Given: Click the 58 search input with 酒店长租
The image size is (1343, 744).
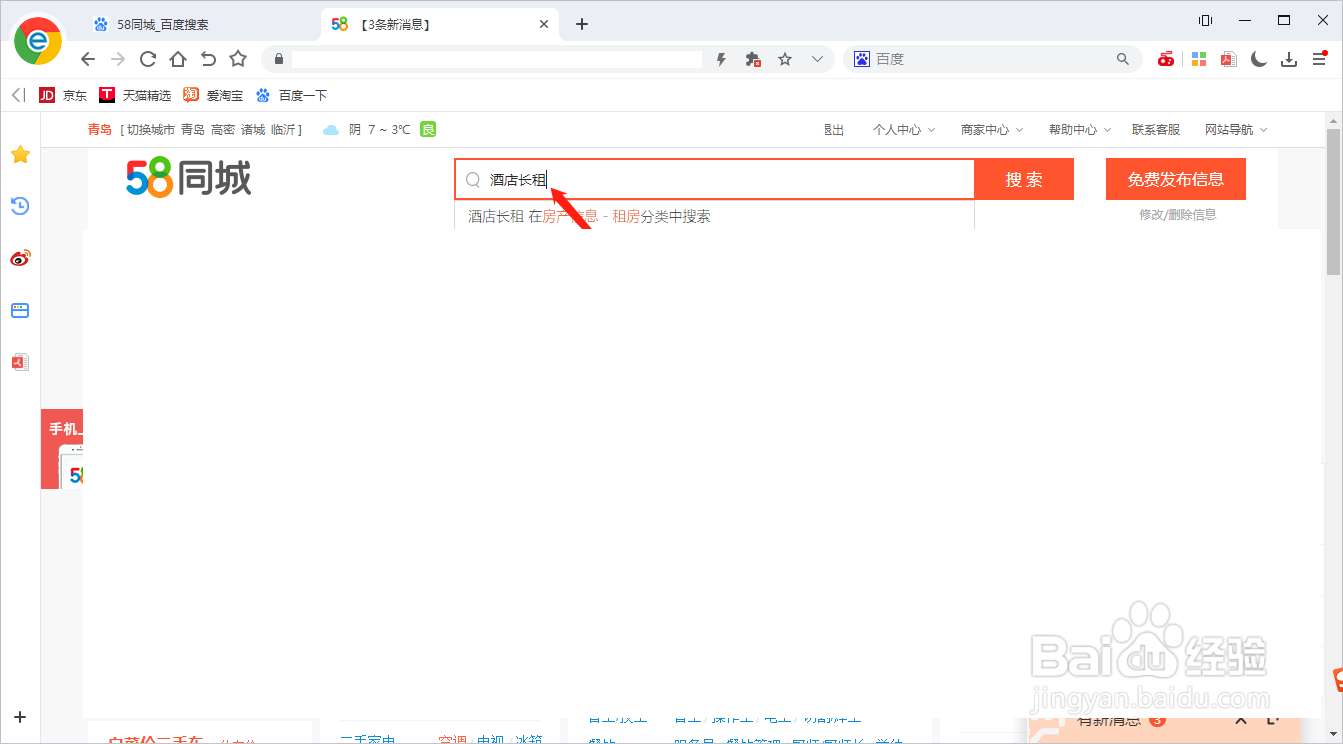Looking at the screenshot, I should (x=714, y=179).
